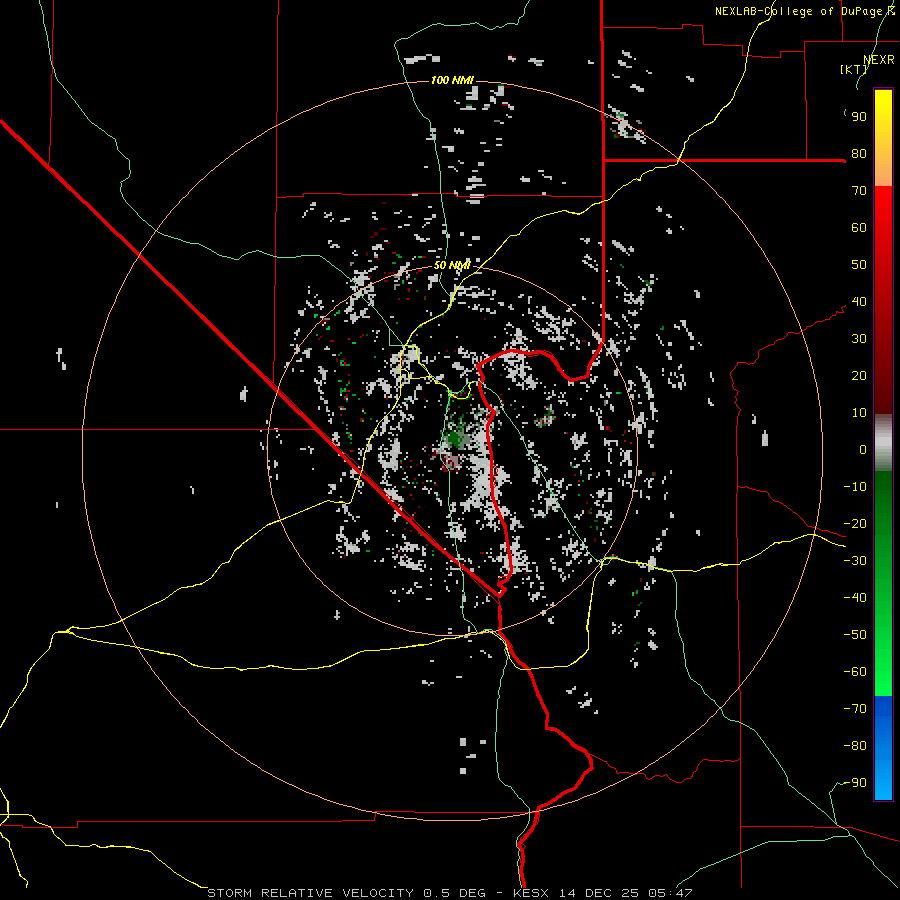Screen dimensions: 900x900
Task: Click the 70 value on the velocity scale
Action: tap(859, 191)
